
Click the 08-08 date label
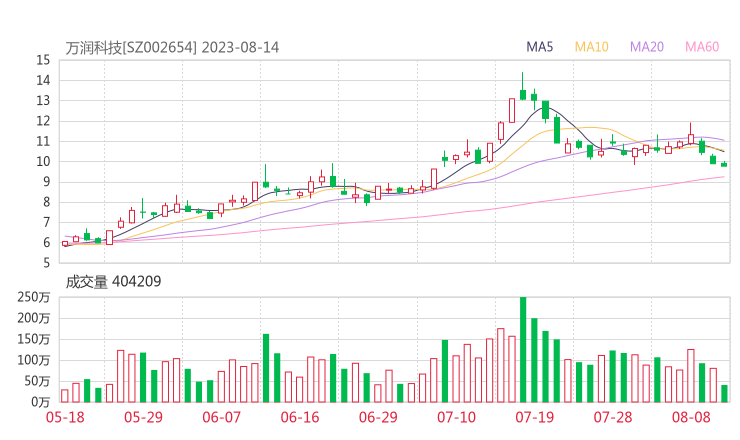pyautogui.click(x=691, y=417)
